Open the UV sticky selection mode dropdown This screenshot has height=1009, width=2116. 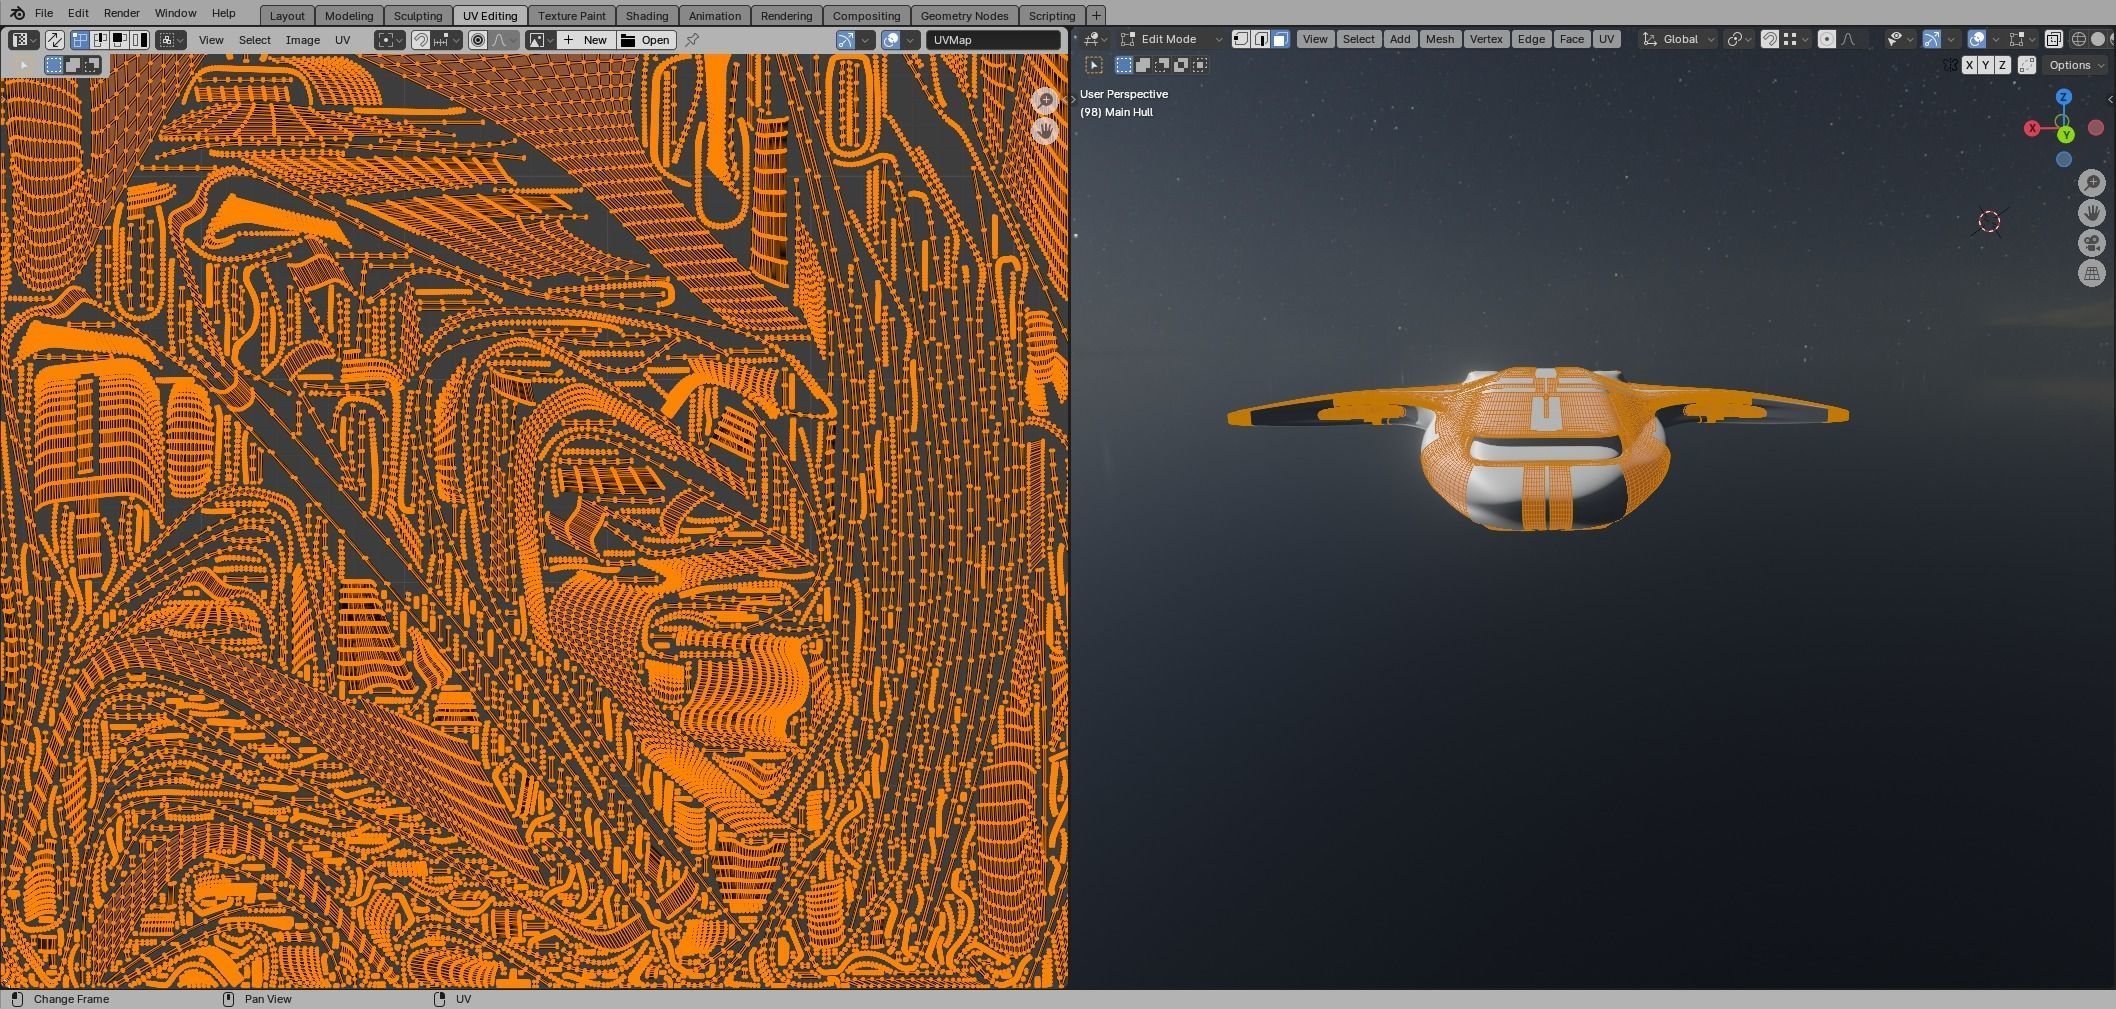tap(171, 40)
